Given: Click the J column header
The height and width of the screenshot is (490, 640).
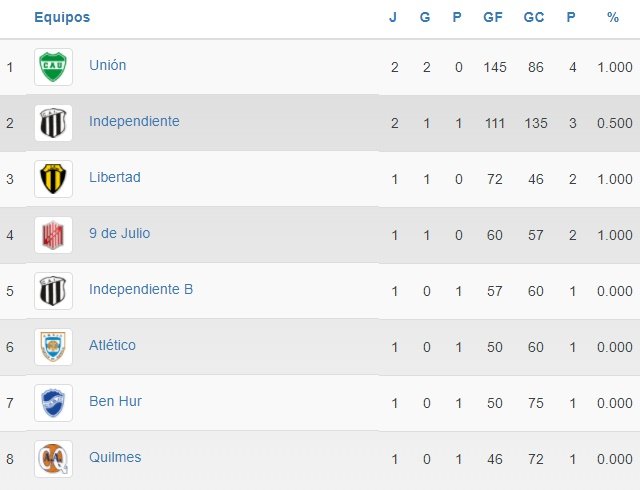Looking at the screenshot, I should pos(393,17).
